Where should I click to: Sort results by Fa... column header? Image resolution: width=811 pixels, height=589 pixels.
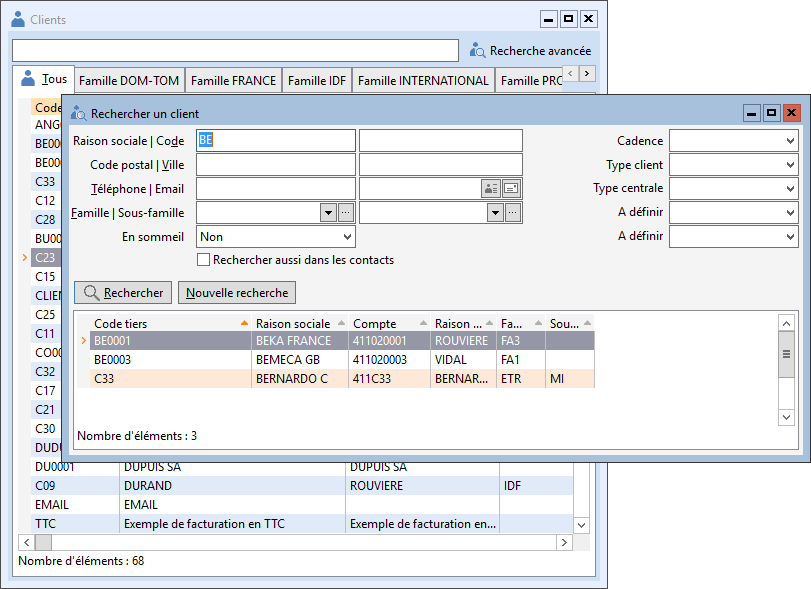click(521, 323)
